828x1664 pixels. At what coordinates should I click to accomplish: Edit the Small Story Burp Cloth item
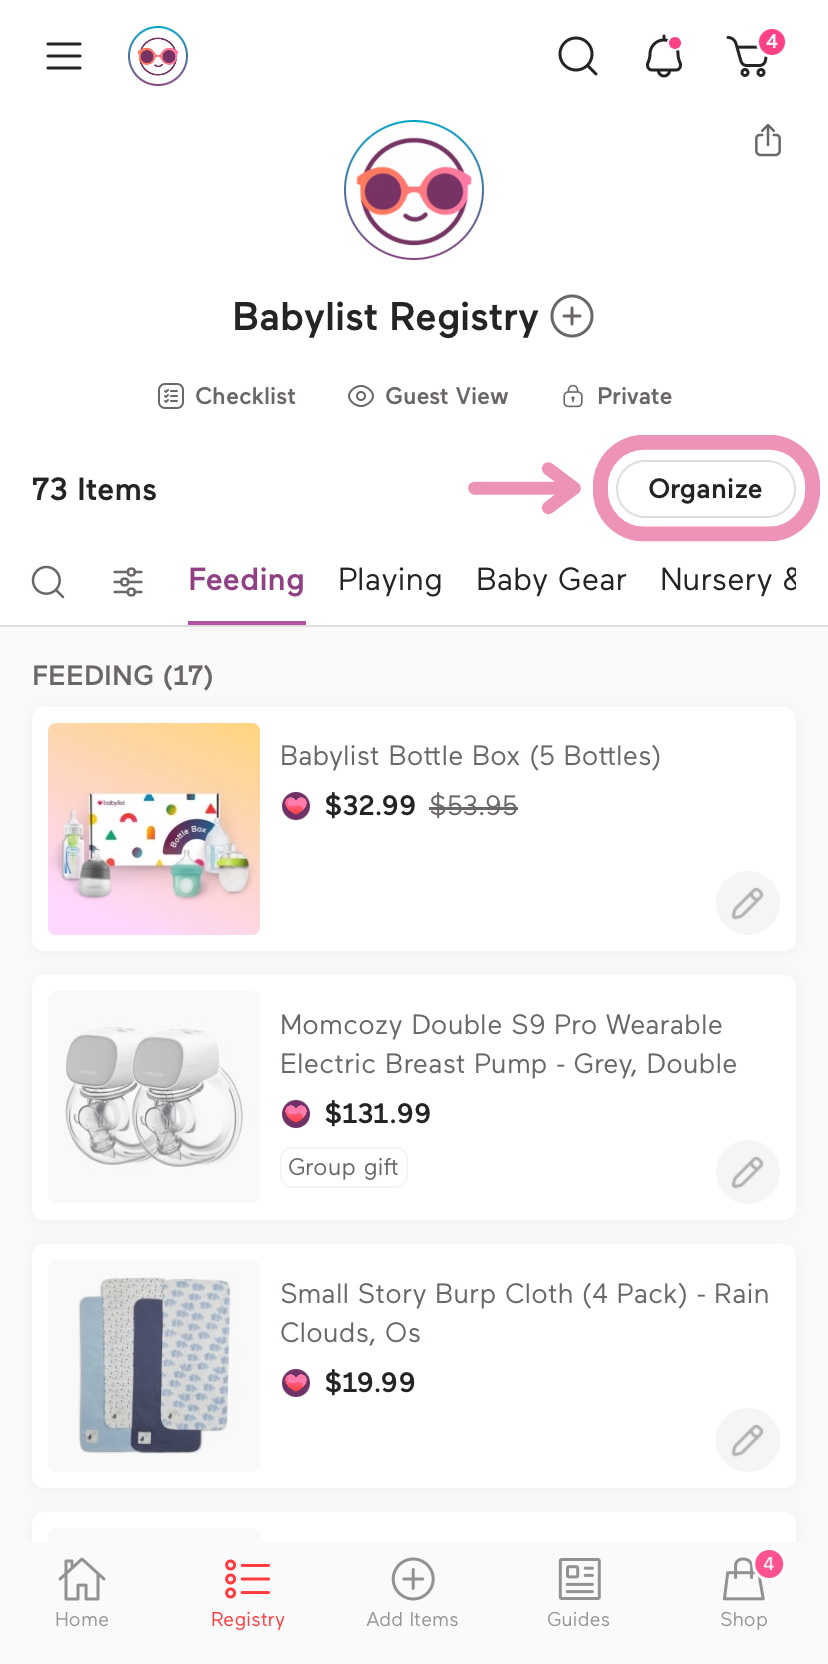click(x=747, y=1440)
